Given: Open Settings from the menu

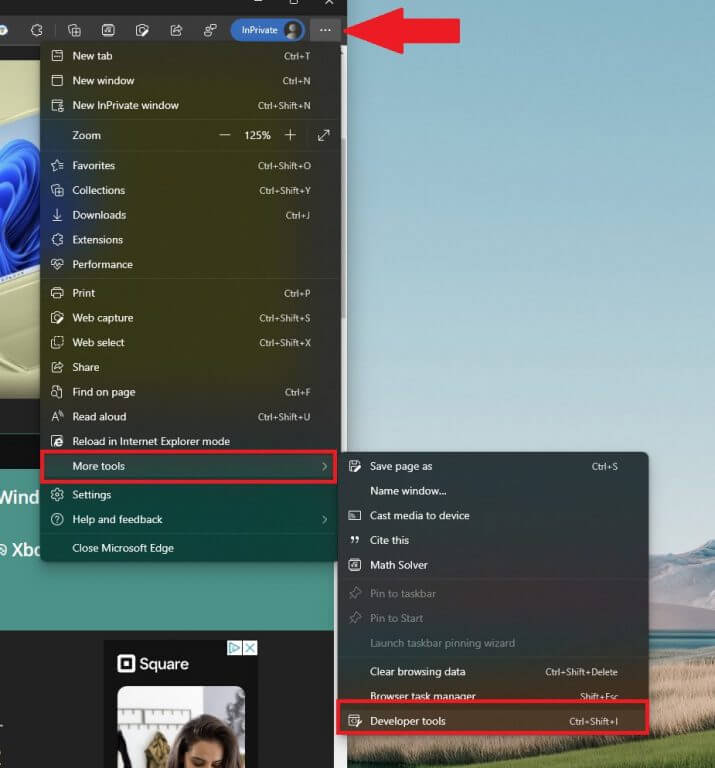Looking at the screenshot, I should click(190, 495).
